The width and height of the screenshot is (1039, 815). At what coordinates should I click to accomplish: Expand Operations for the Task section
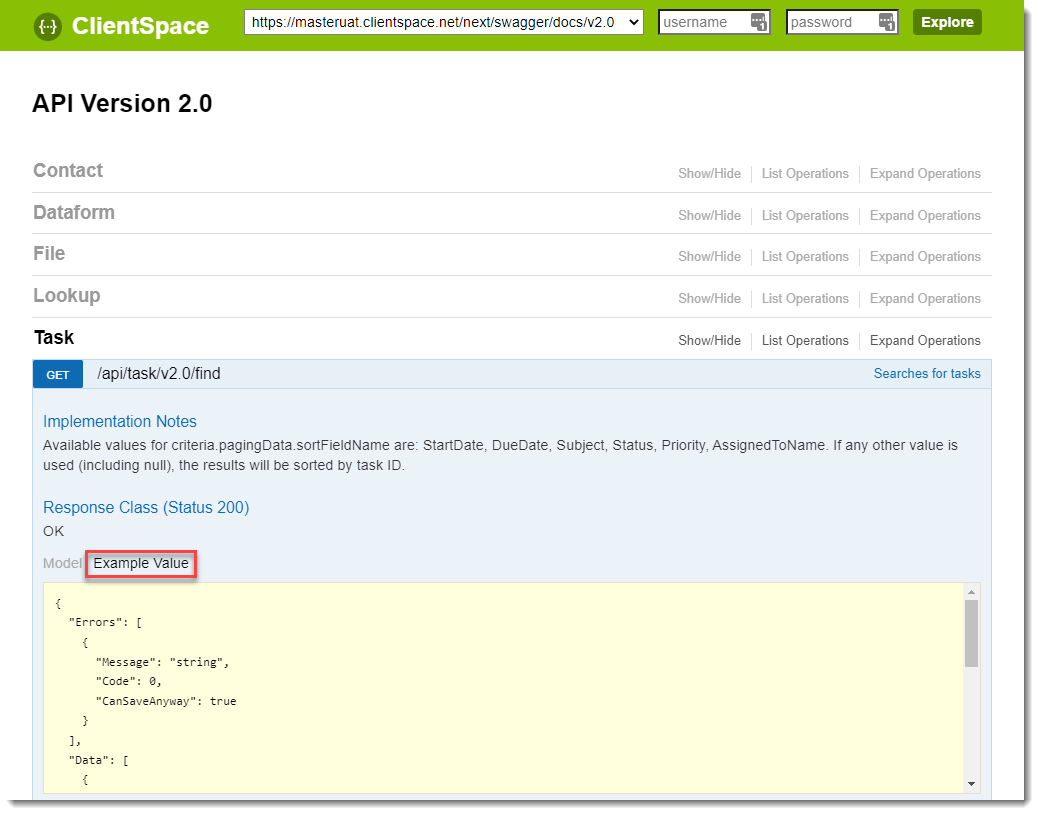point(925,341)
